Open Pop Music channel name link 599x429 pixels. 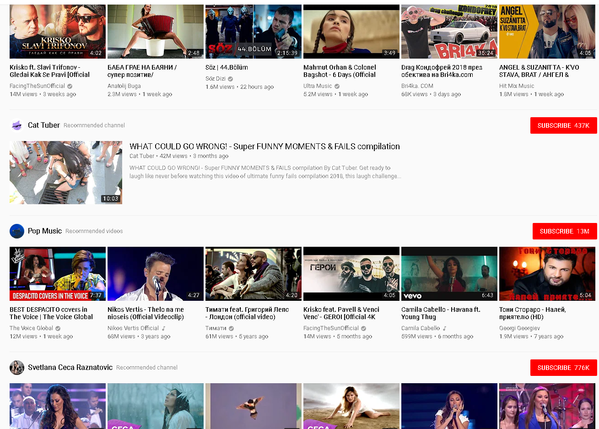(x=44, y=231)
